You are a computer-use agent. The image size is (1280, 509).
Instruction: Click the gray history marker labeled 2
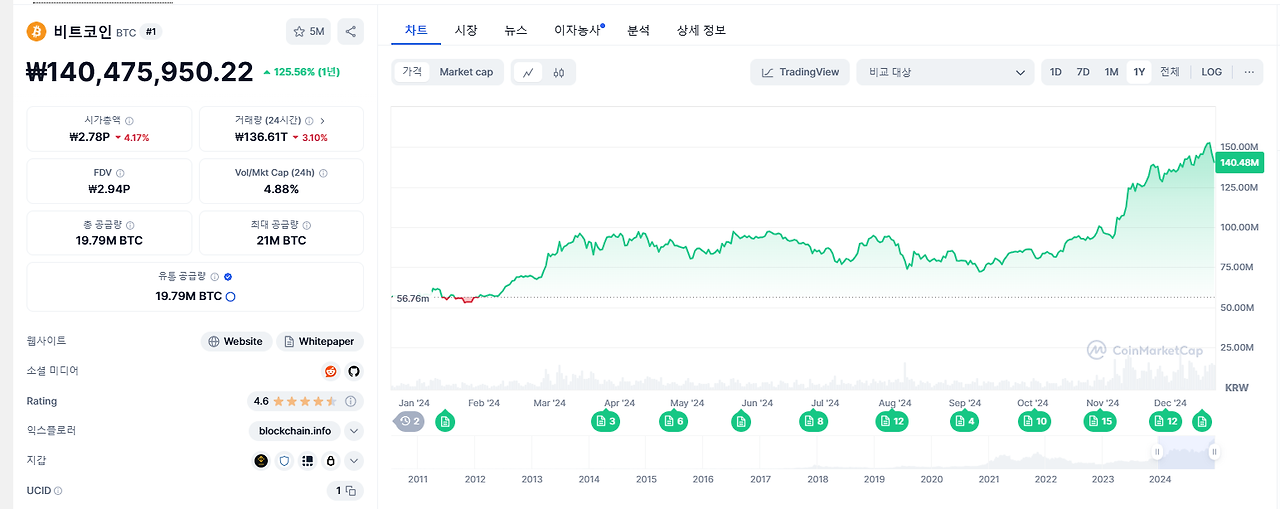click(410, 422)
